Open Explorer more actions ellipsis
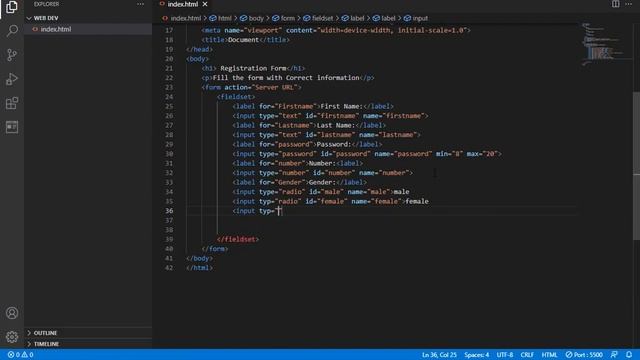Screen dimensions: 640x360 coord(140,4)
